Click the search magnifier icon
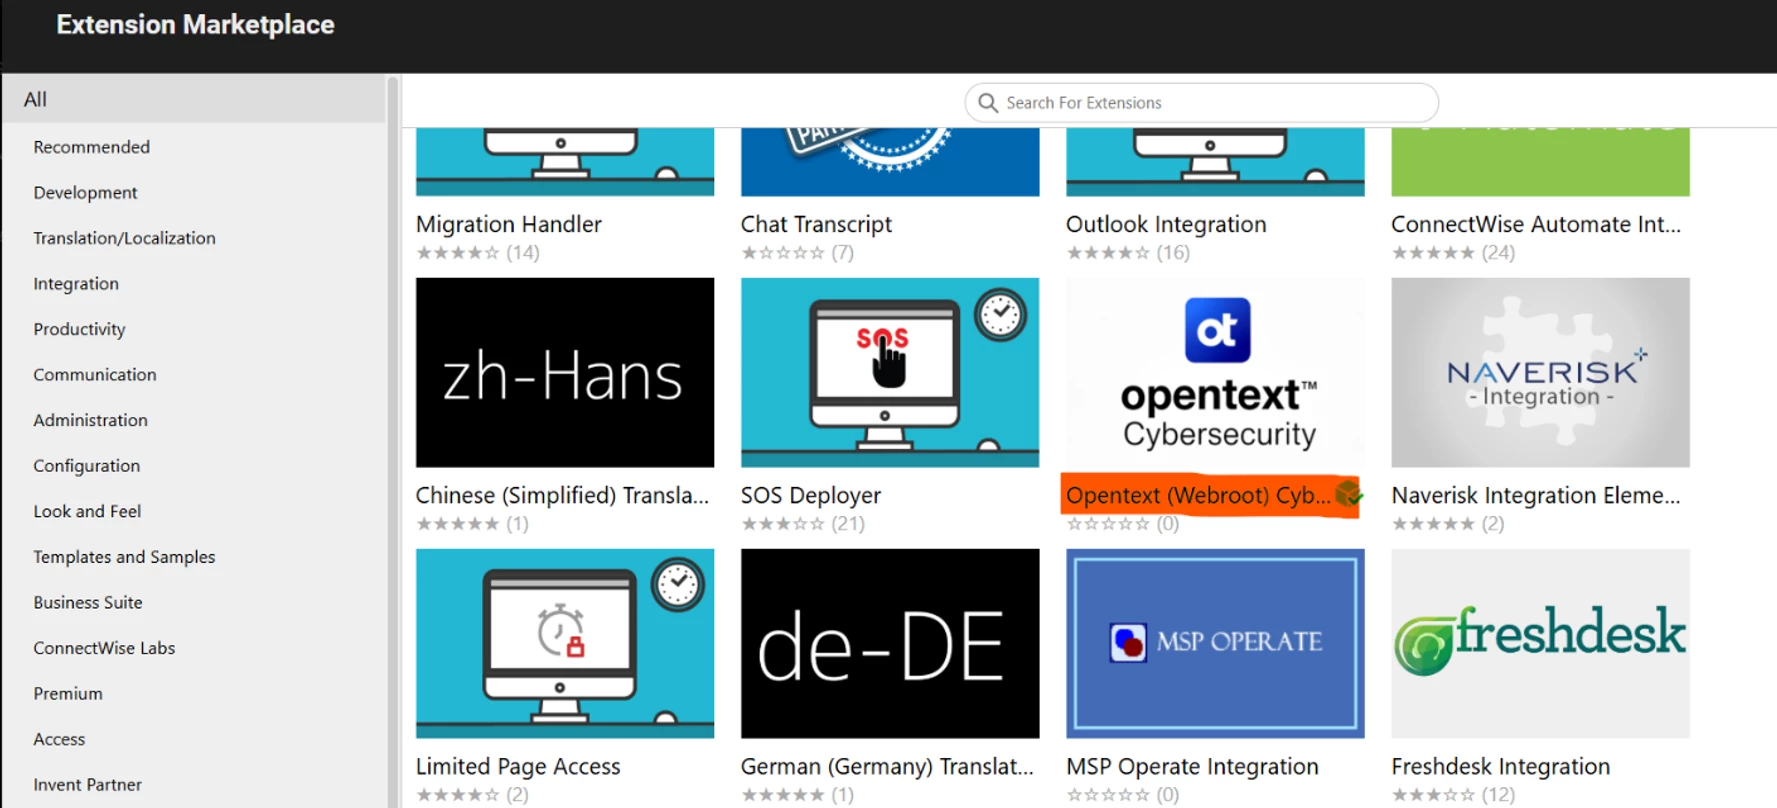1777x808 pixels. tap(988, 103)
